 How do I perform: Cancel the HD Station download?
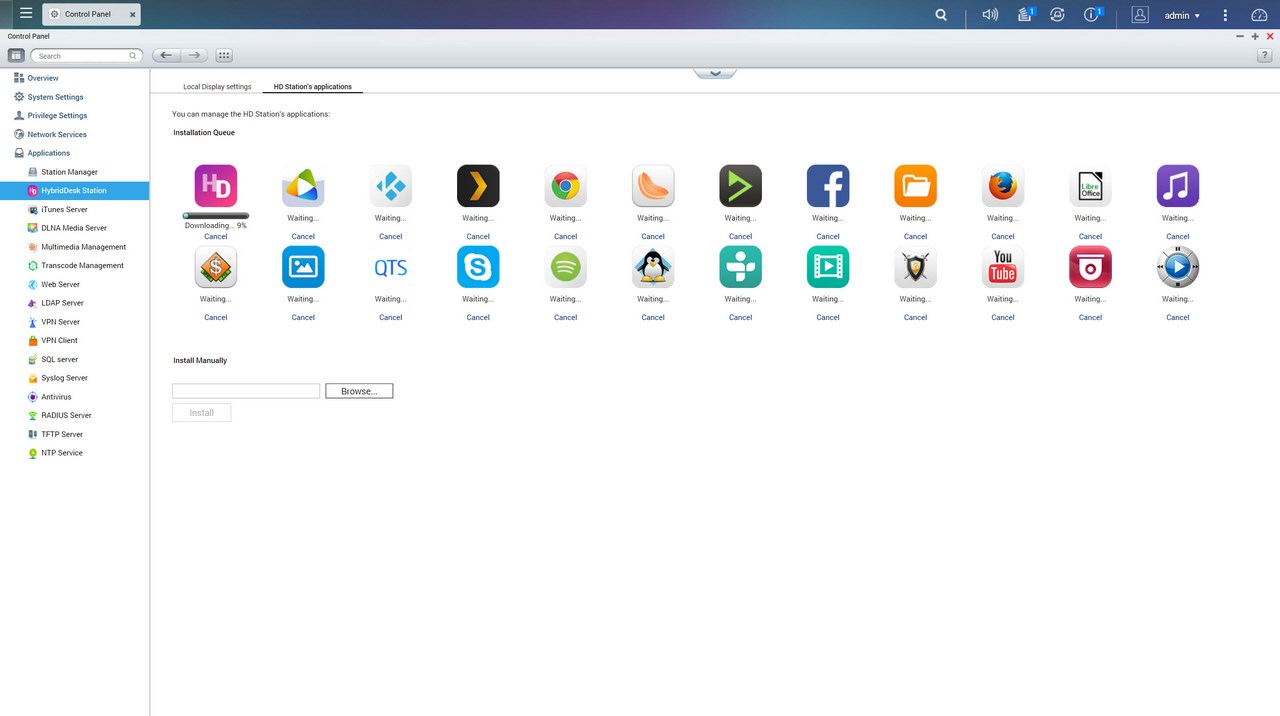(x=216, y=237)
